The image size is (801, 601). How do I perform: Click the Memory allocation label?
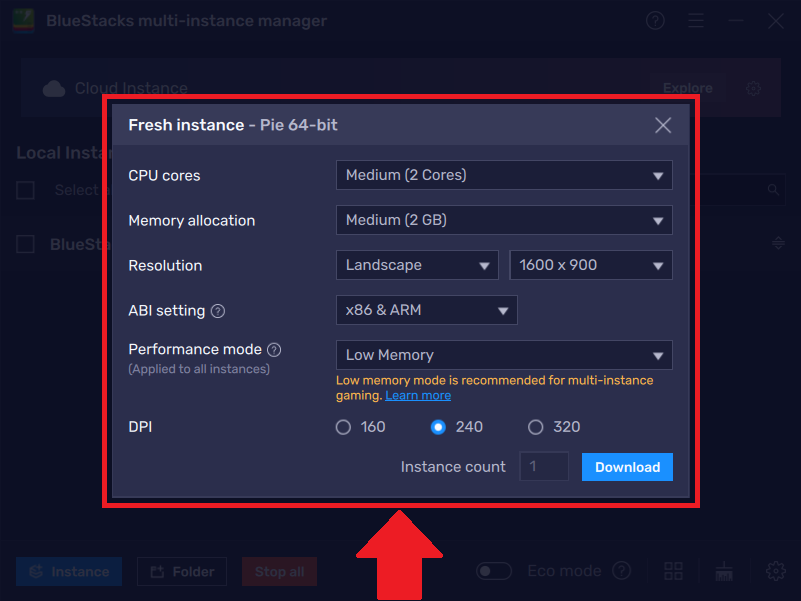point(192,221)
